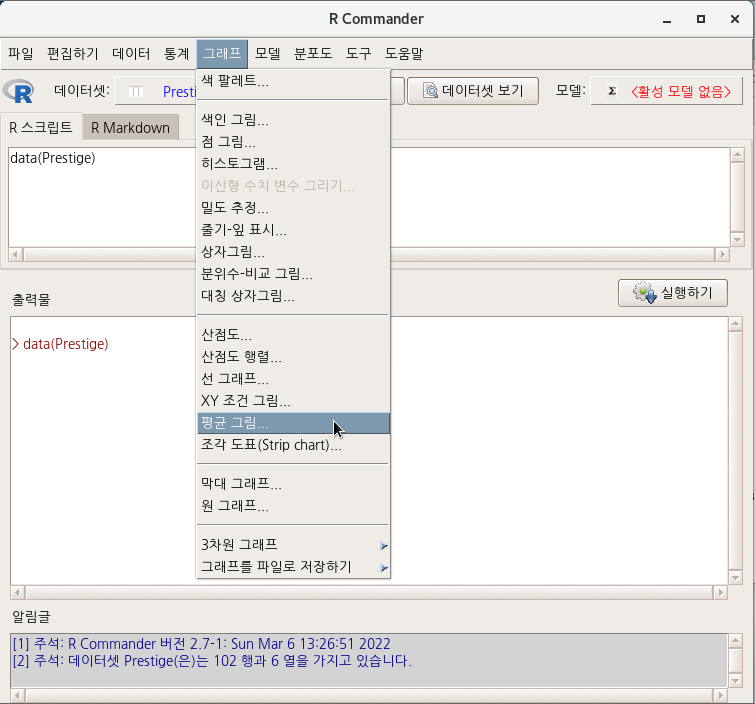This screenshot has width=755, height=704.
Task: Click the messages pane scroll up arrow
Action: (735, 640)
